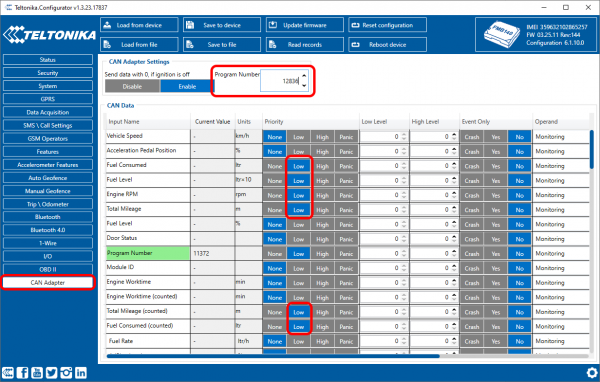Set Fuel Consumed priority to None
This screenshot has width=600, height=382.
click(274, 166)
